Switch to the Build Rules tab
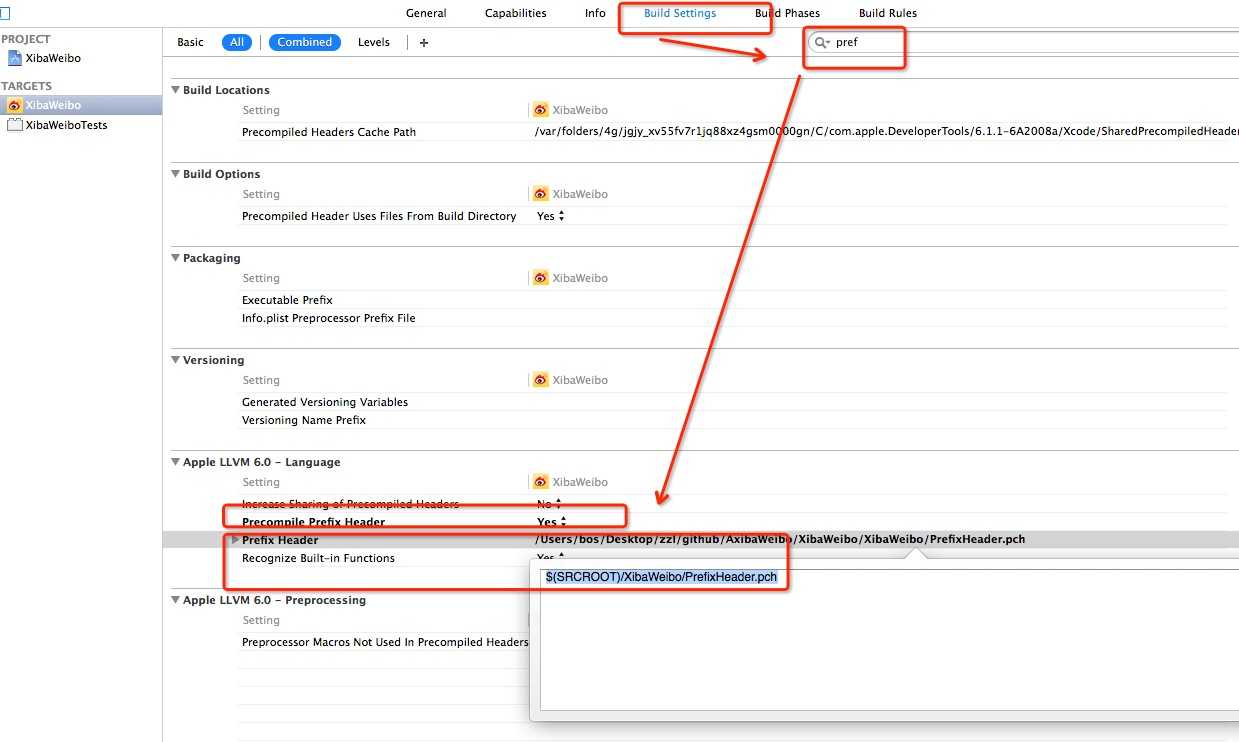Screen dimensions: 1239x742 [x=888, y=13]
